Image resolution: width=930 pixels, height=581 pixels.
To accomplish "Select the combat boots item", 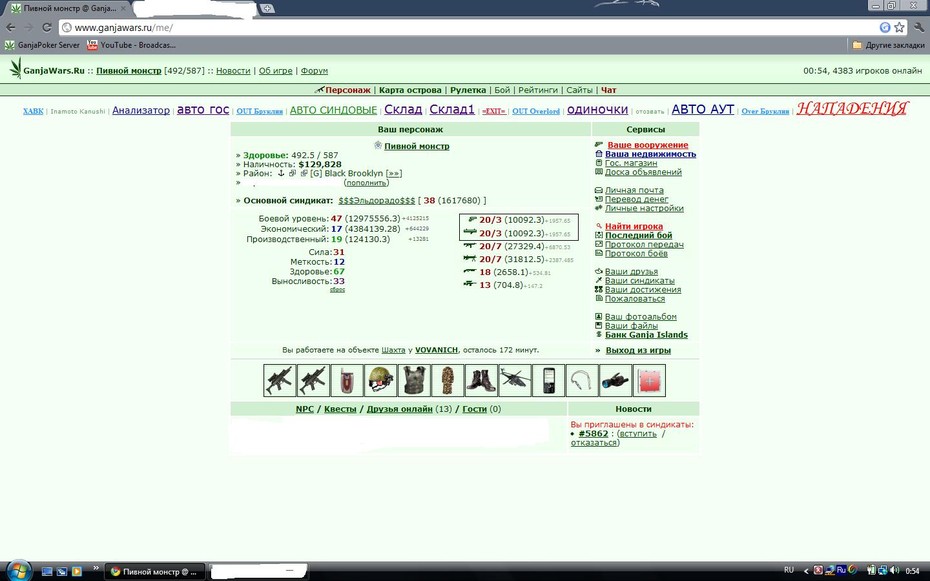I will coord(481,381).
